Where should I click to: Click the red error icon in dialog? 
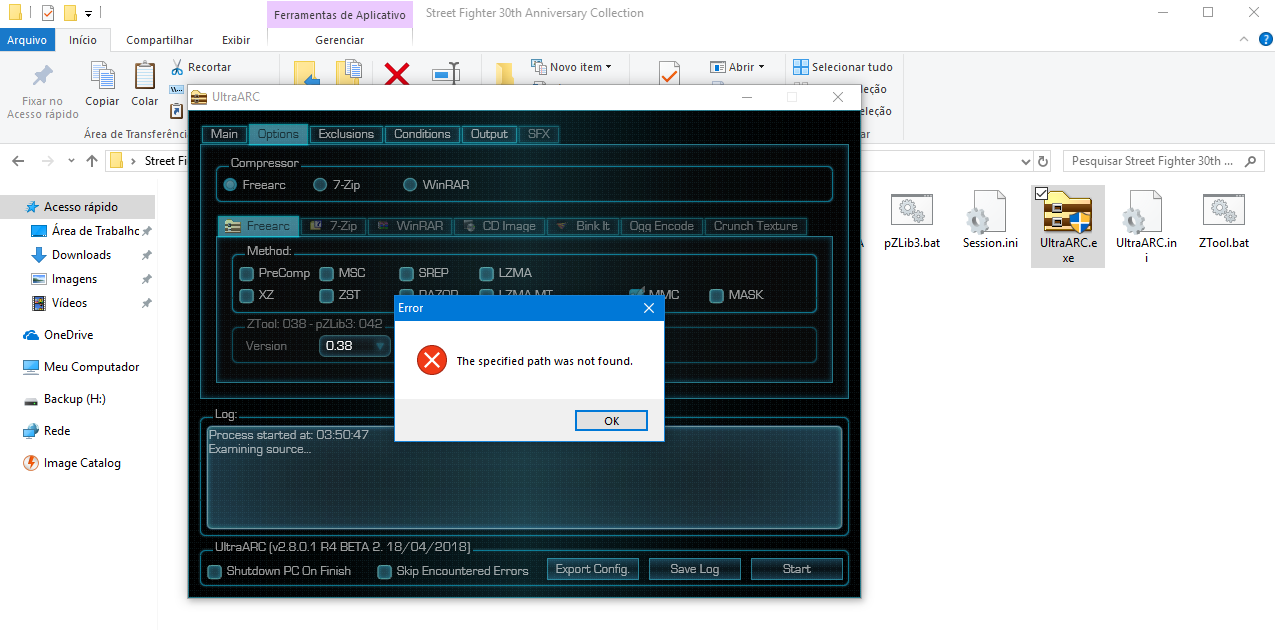click(432, 361)
